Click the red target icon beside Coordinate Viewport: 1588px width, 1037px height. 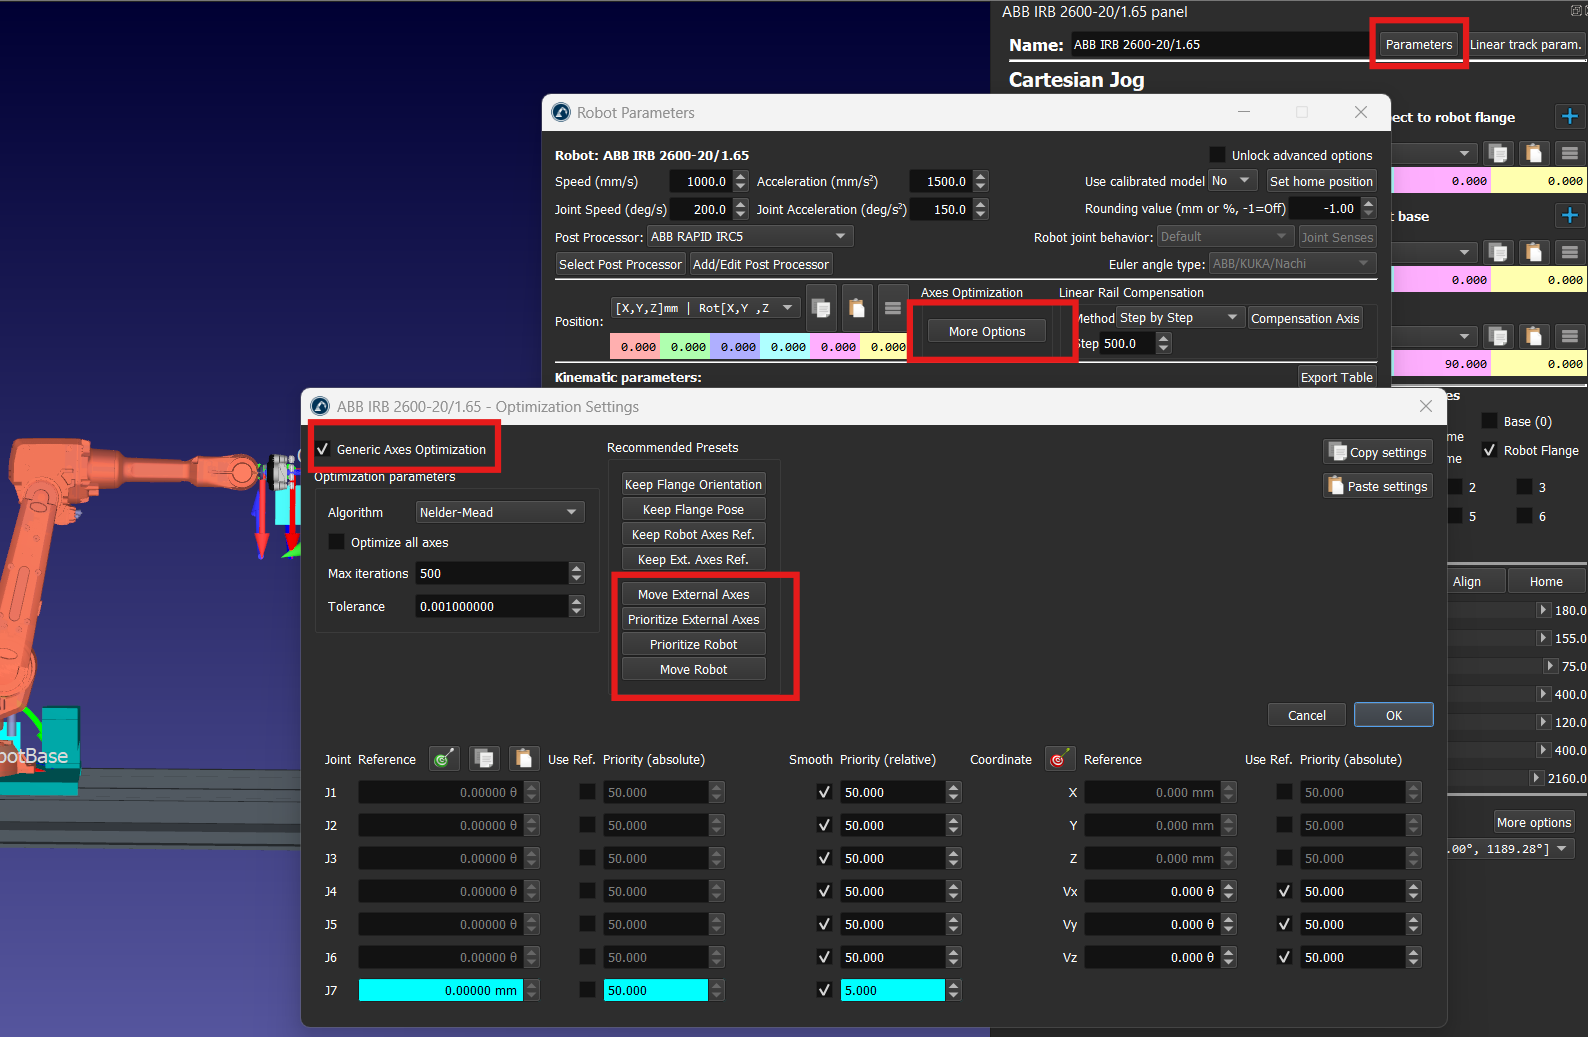1059,759
